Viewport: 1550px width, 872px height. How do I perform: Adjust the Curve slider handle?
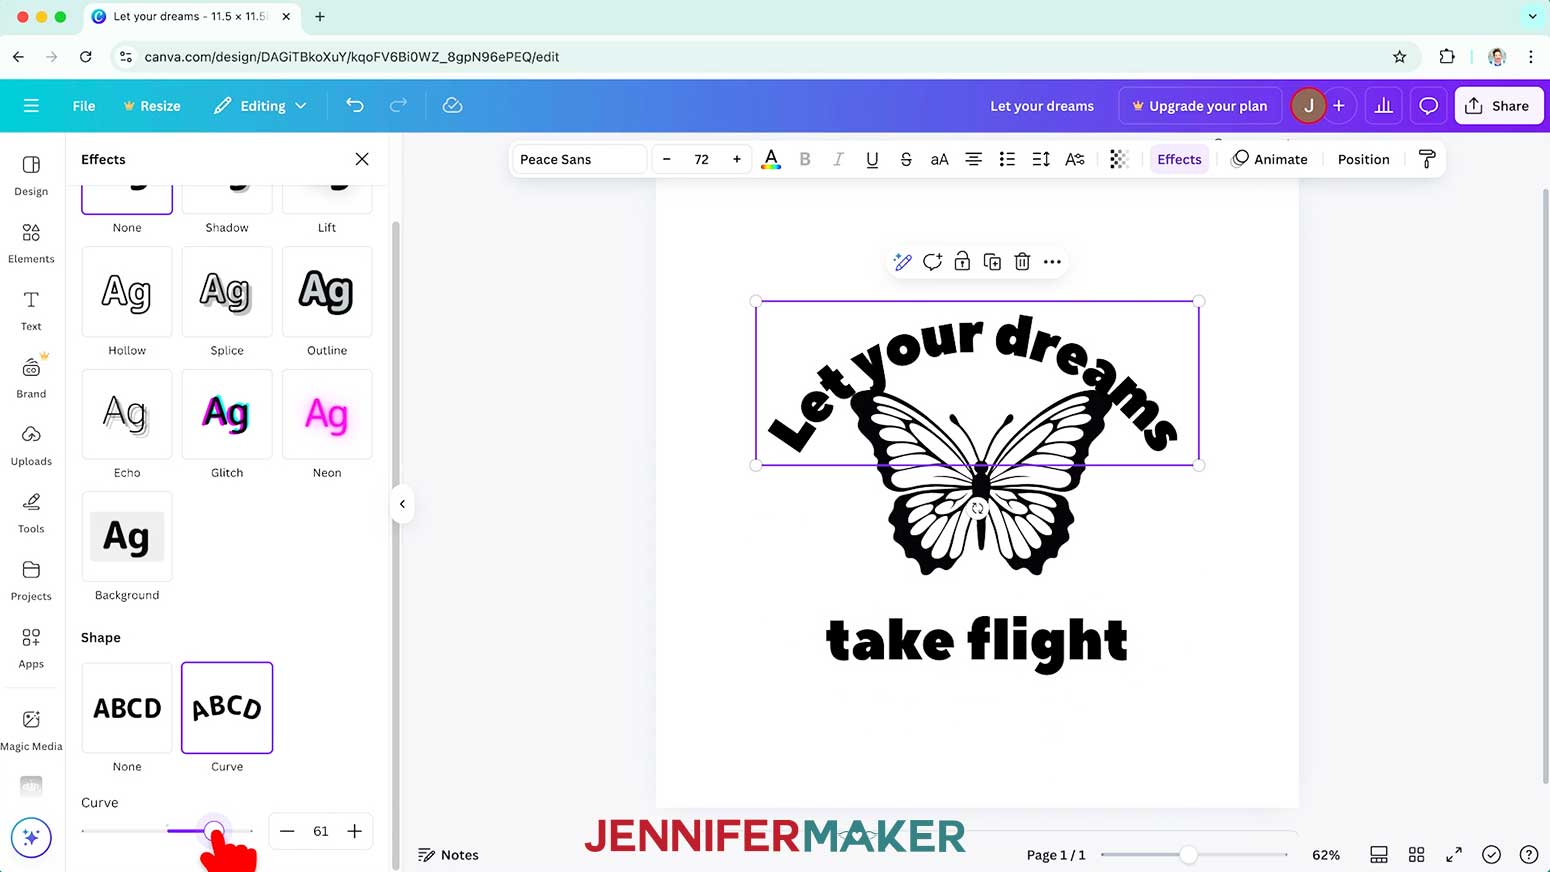213,830
